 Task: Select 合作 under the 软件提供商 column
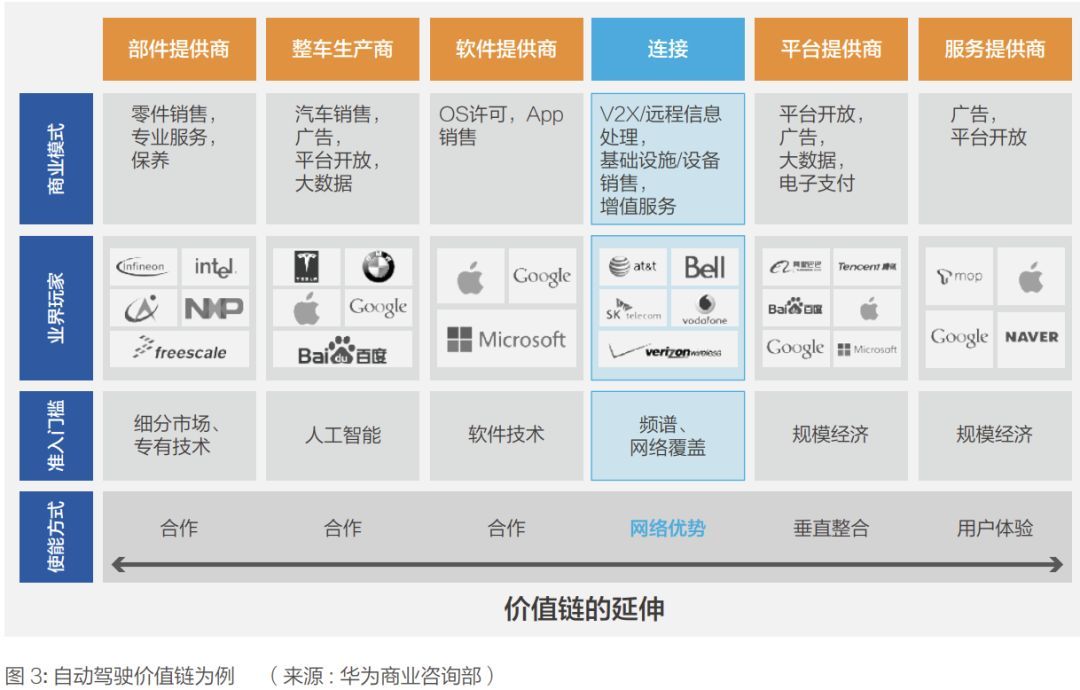tap(506, 528)
